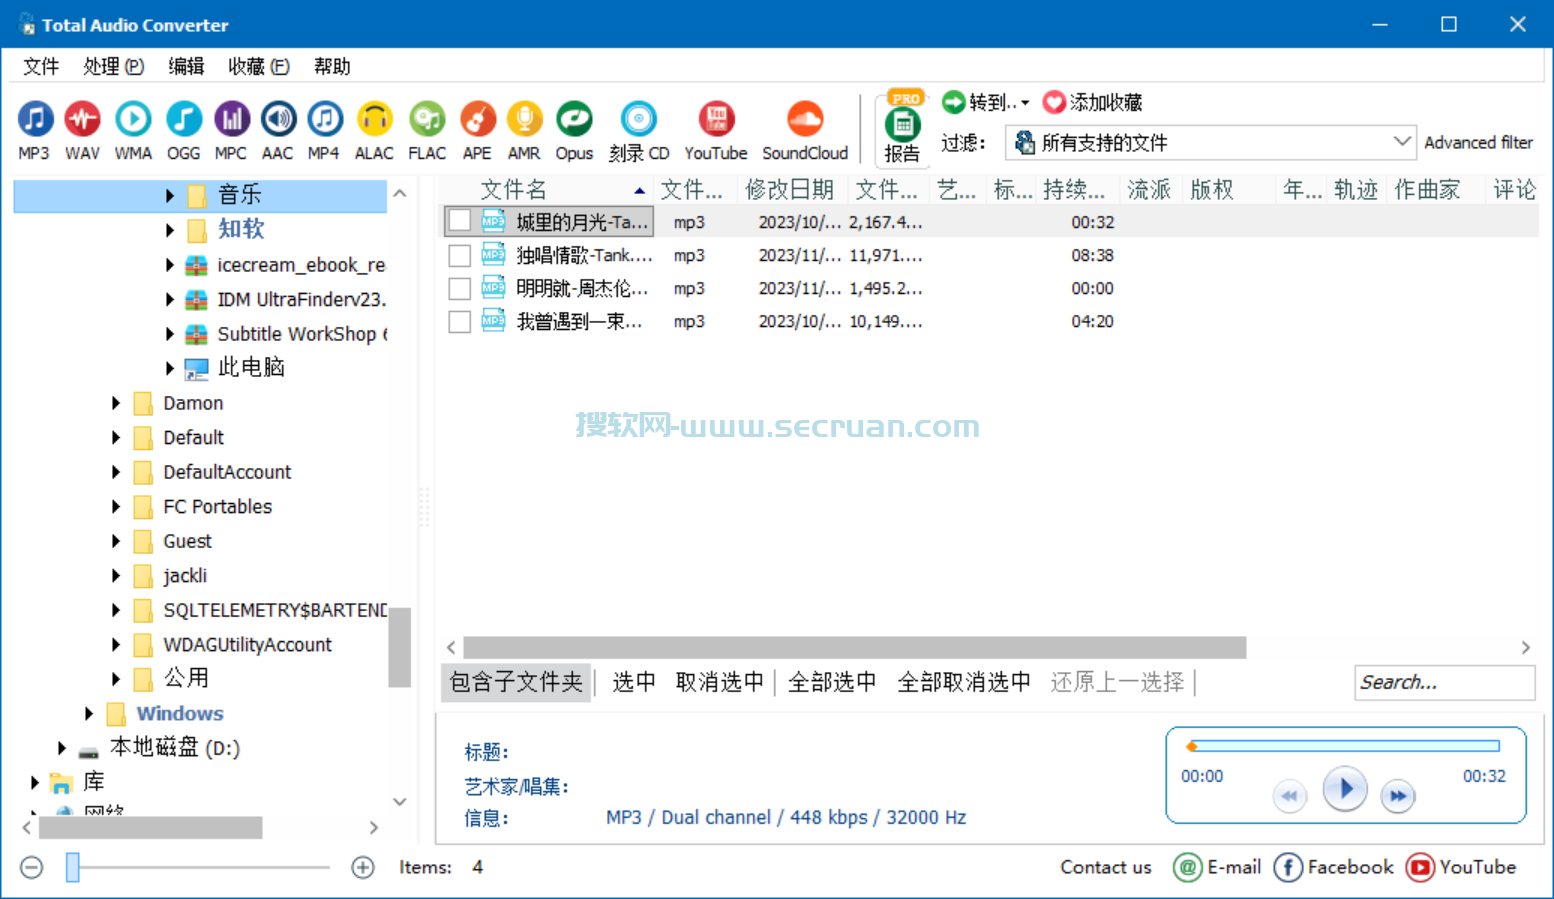Rewind the audio preview
1554x899 pixels.
click(x=1289, y=797)
